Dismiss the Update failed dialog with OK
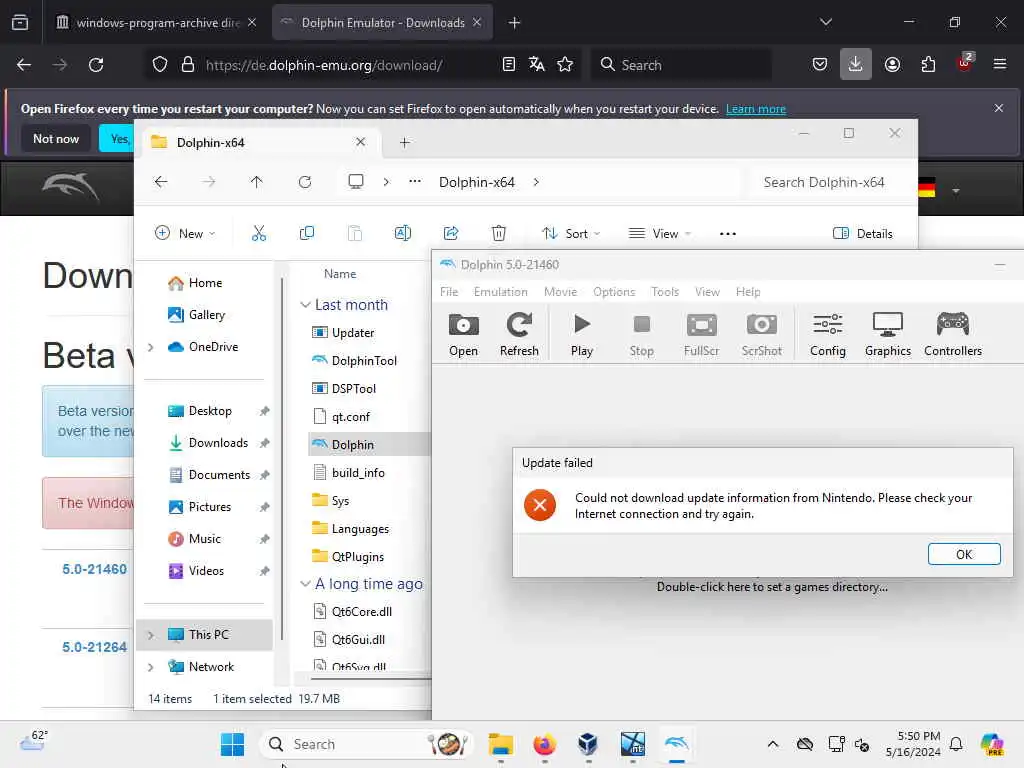Screen dimensions: 1024x768 [964, 554]
